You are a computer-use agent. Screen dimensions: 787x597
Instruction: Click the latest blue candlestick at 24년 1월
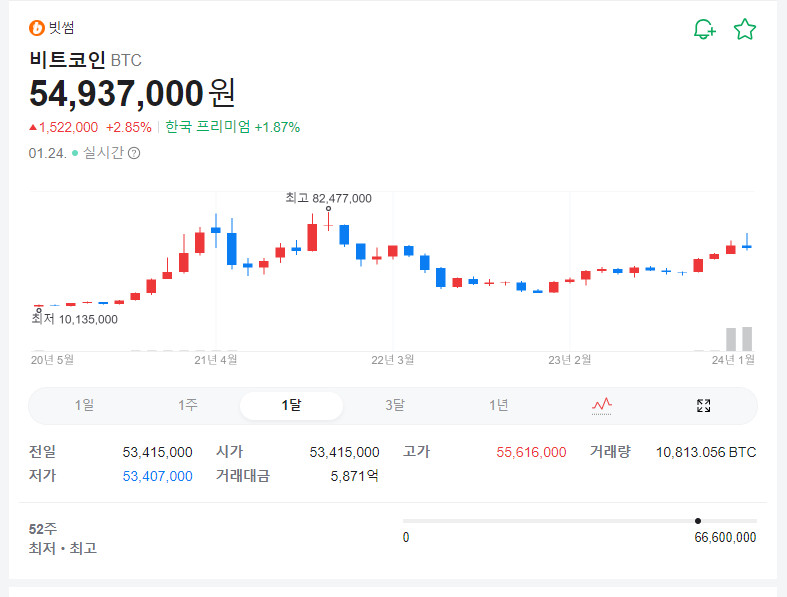tap(747, 242)
